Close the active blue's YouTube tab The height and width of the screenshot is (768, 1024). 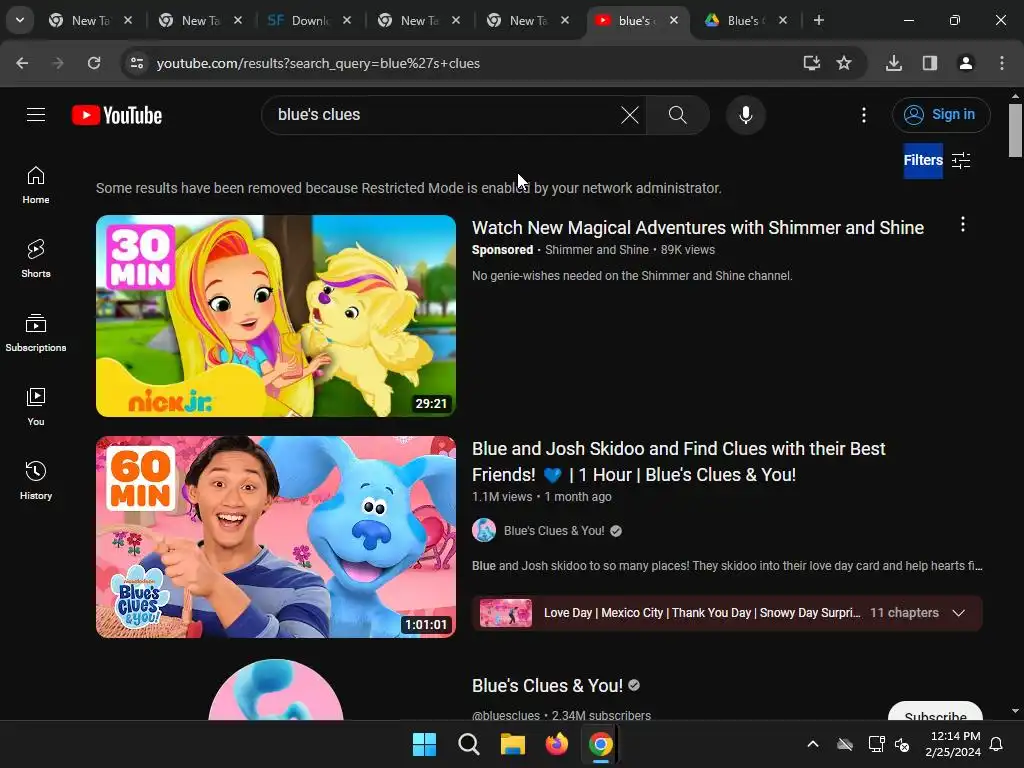click(673, 20)
